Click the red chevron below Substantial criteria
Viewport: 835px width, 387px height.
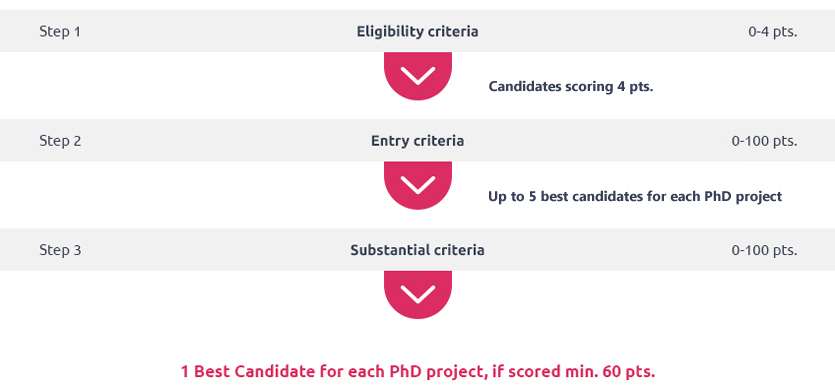click(418, 294)
